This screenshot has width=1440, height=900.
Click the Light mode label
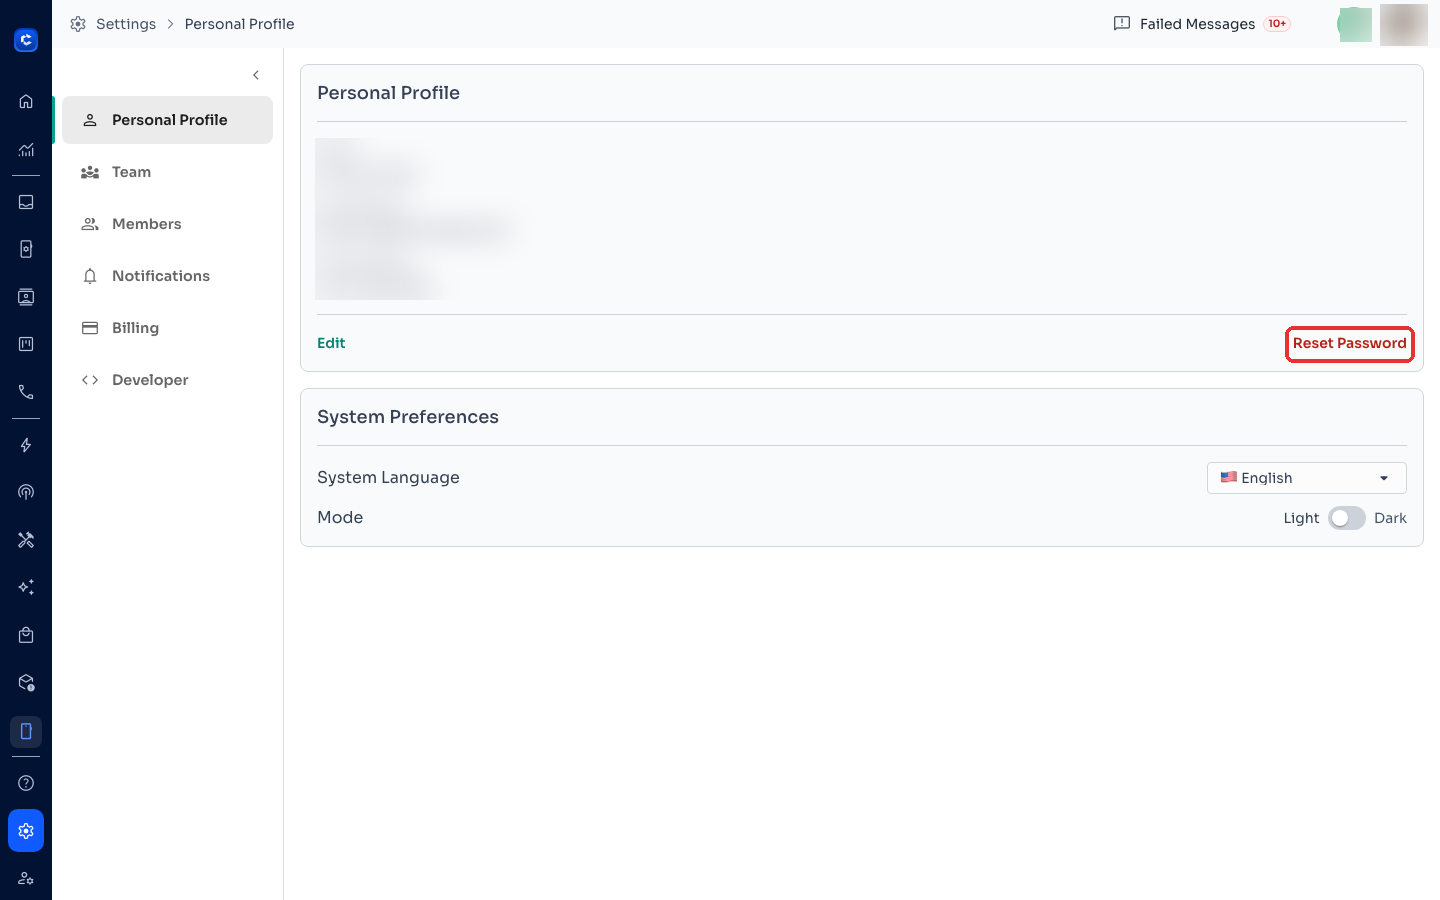1301,518
